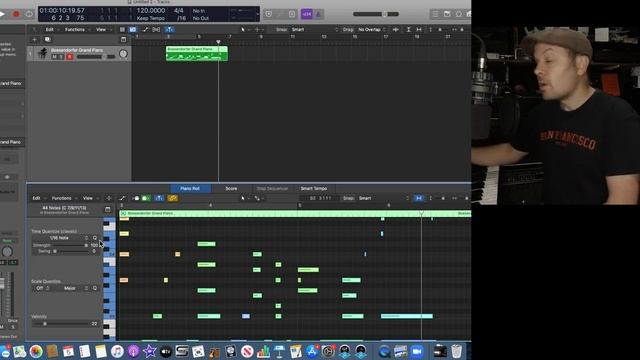The height and width of the screenshot is (360, 640).
Task: Record-enable the Bosendorfer Grand Piano track
Action: pyautogui.click(x=70, y=57)
